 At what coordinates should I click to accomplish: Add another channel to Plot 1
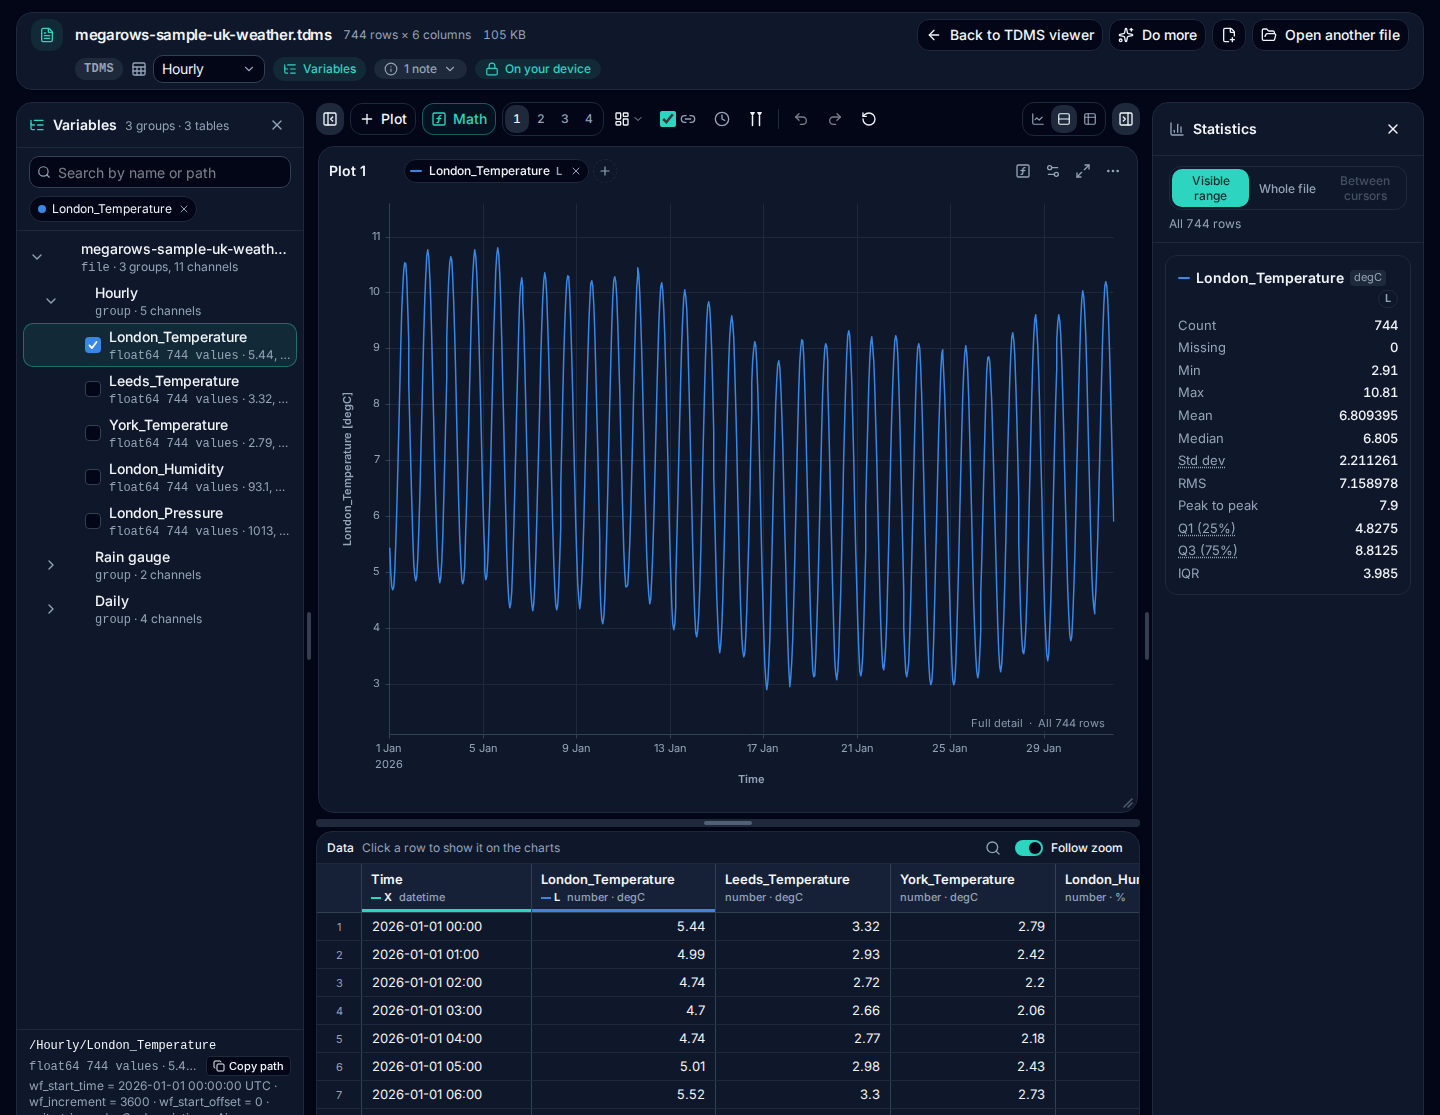605,171
